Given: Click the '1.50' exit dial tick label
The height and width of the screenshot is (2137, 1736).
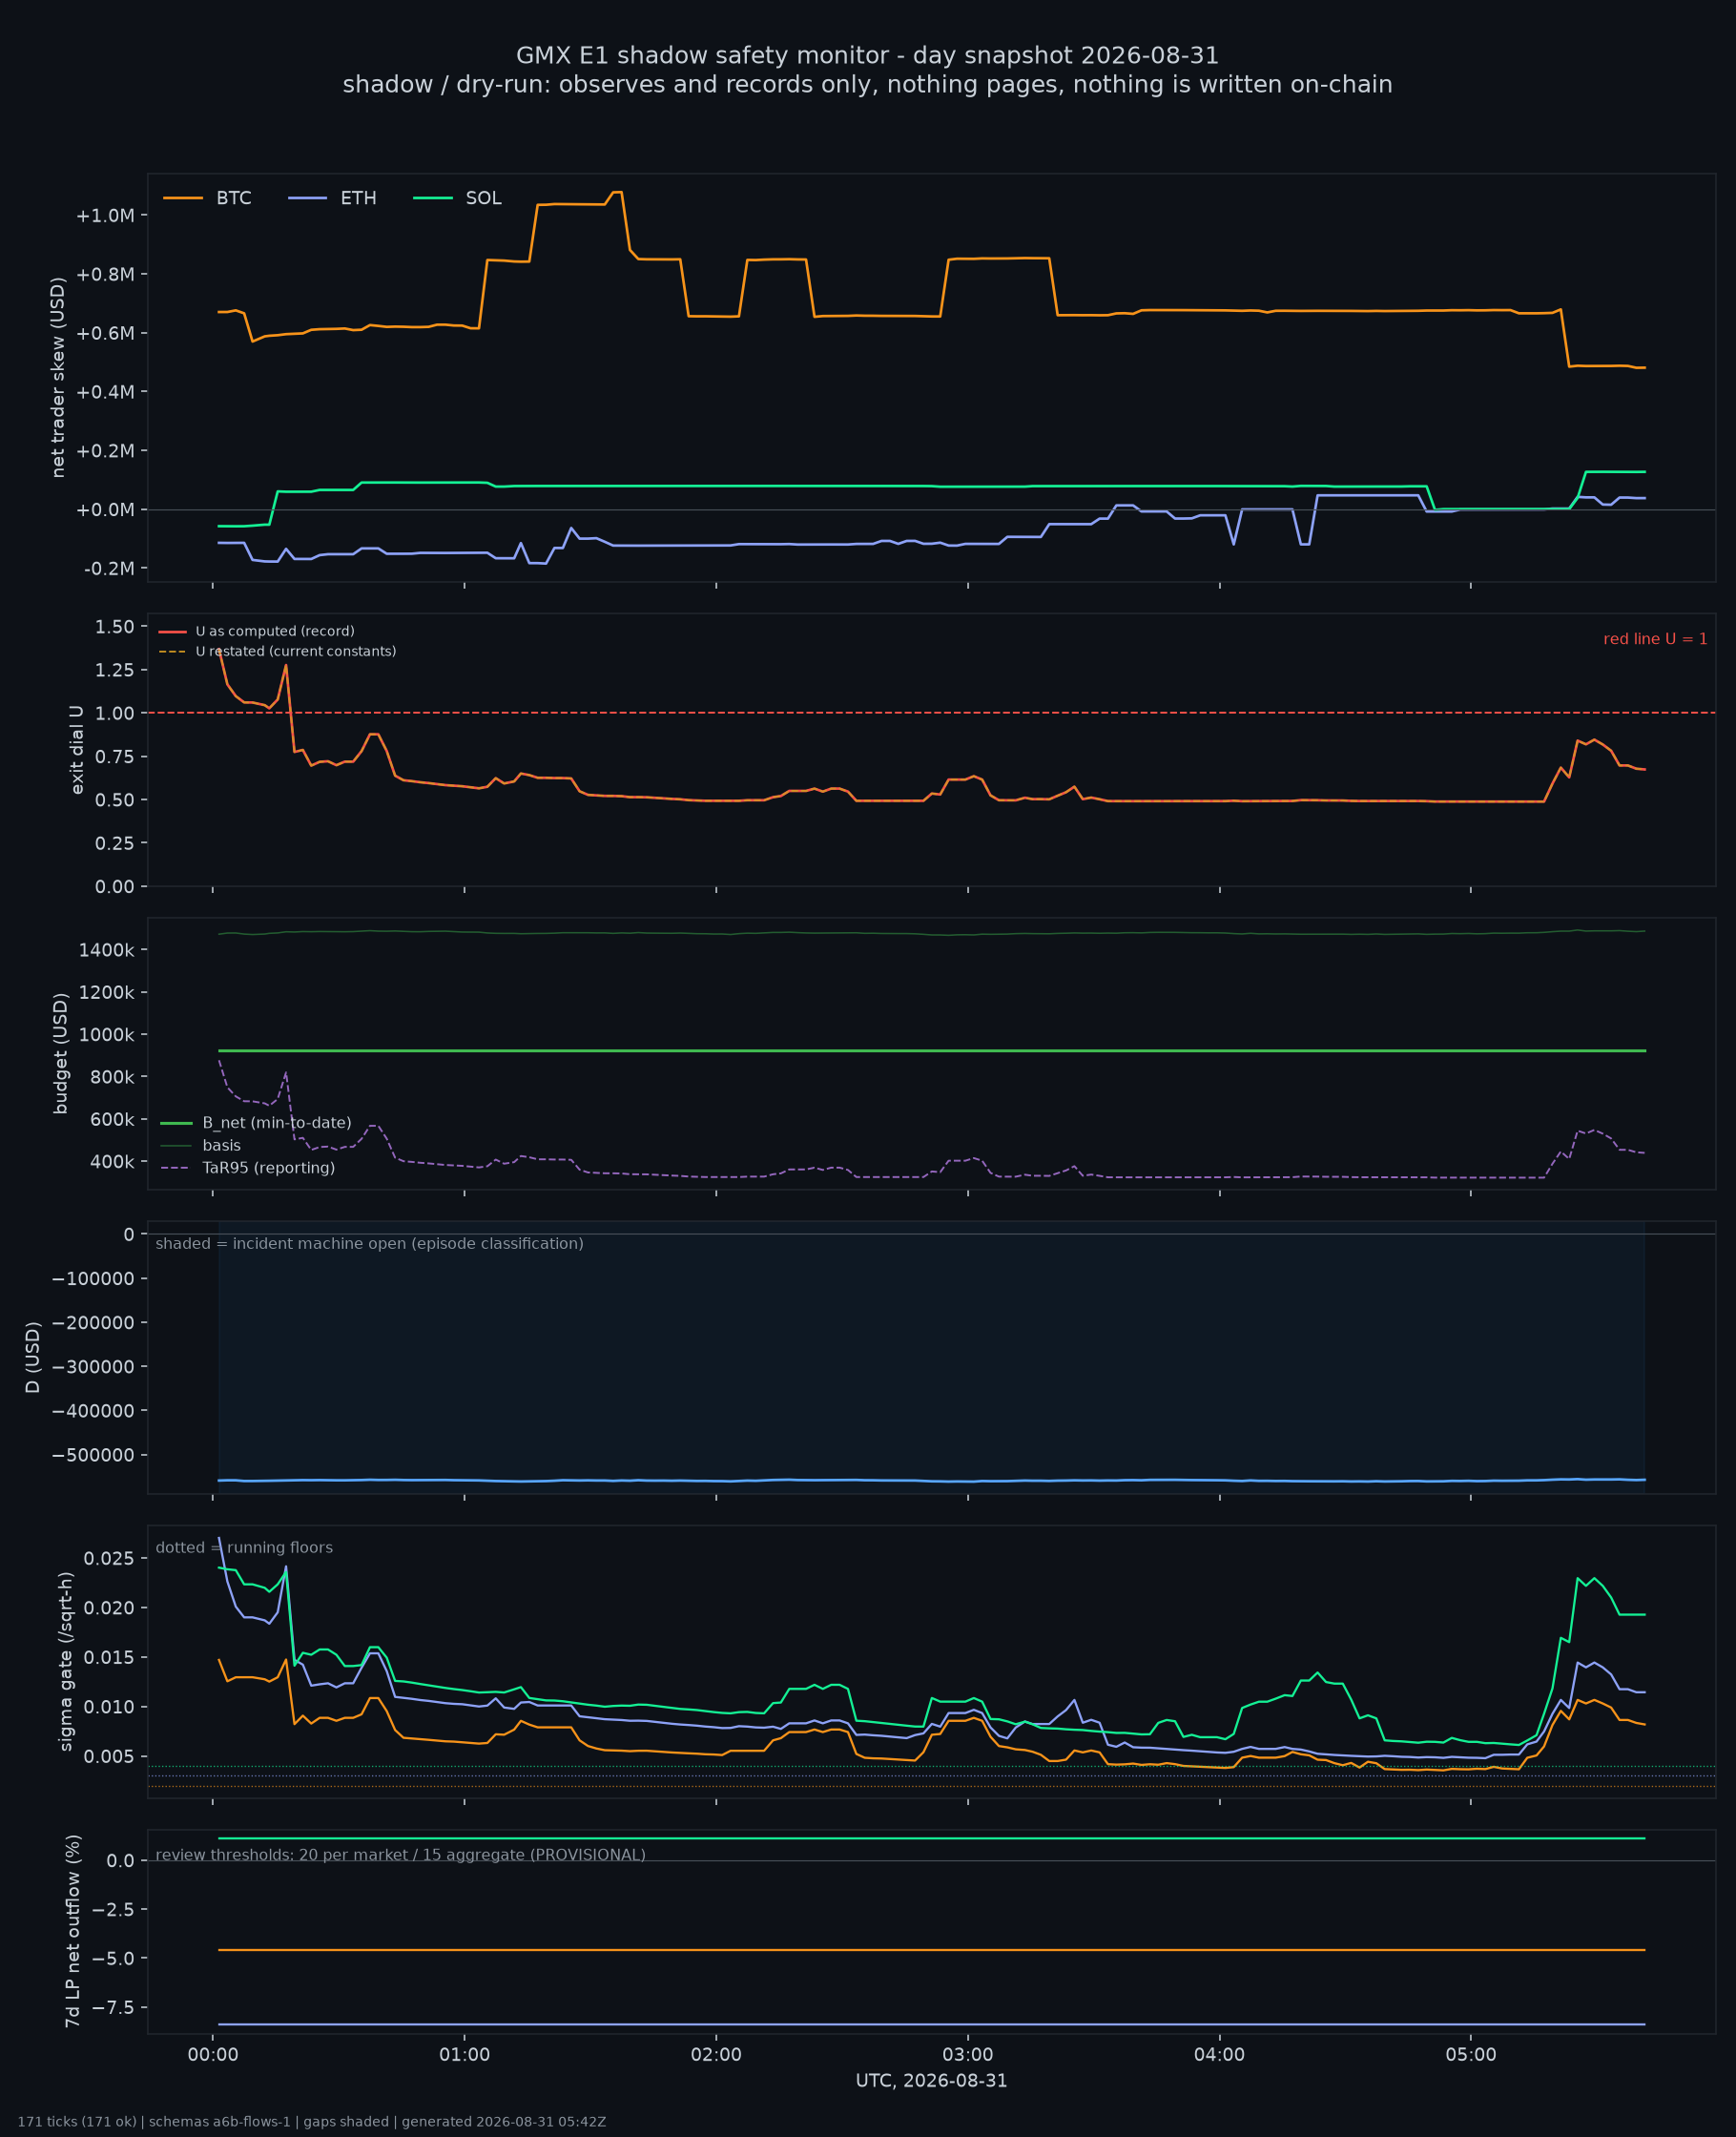Looking at the screenshot, I should click(x=115, y=627).
